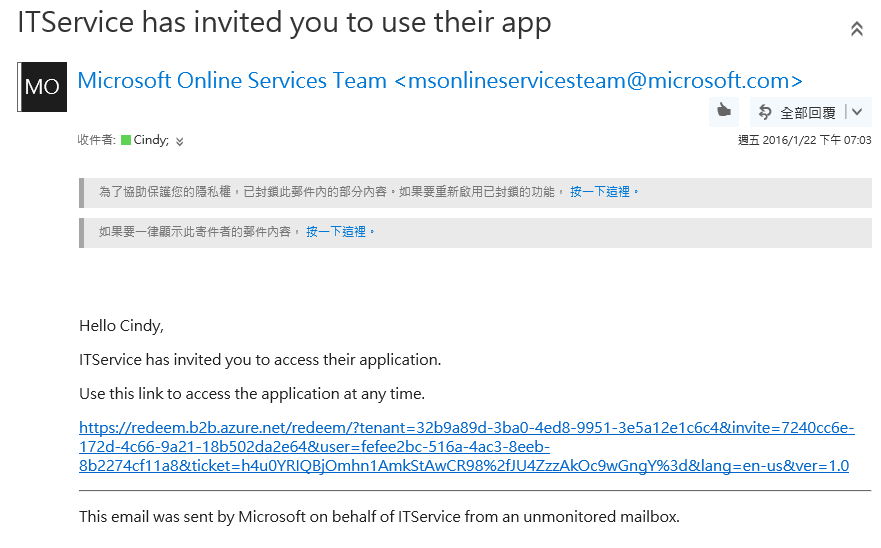This screenshot has height=548, width=881.
Task: Click the 'Hello Cindy,' greeting text
Action: click(x=121, y=326)
